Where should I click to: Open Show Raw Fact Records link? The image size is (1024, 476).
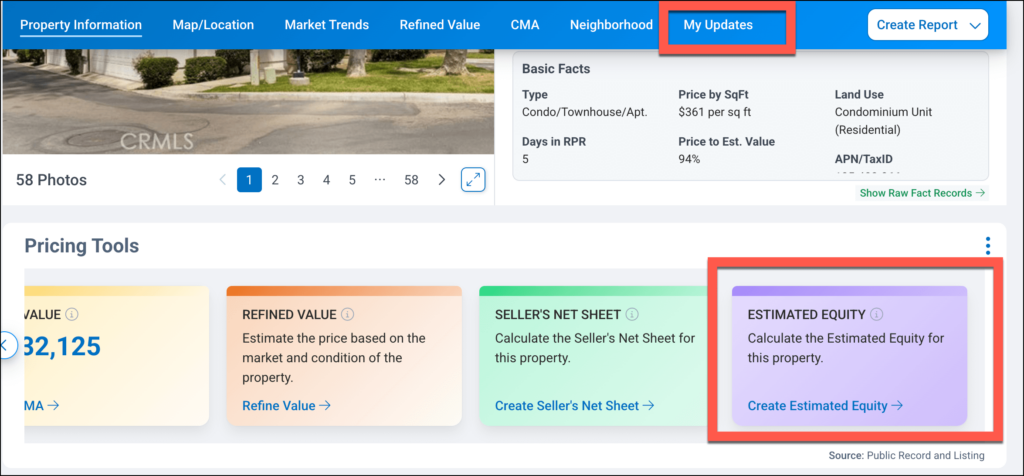tap(922, 193)
